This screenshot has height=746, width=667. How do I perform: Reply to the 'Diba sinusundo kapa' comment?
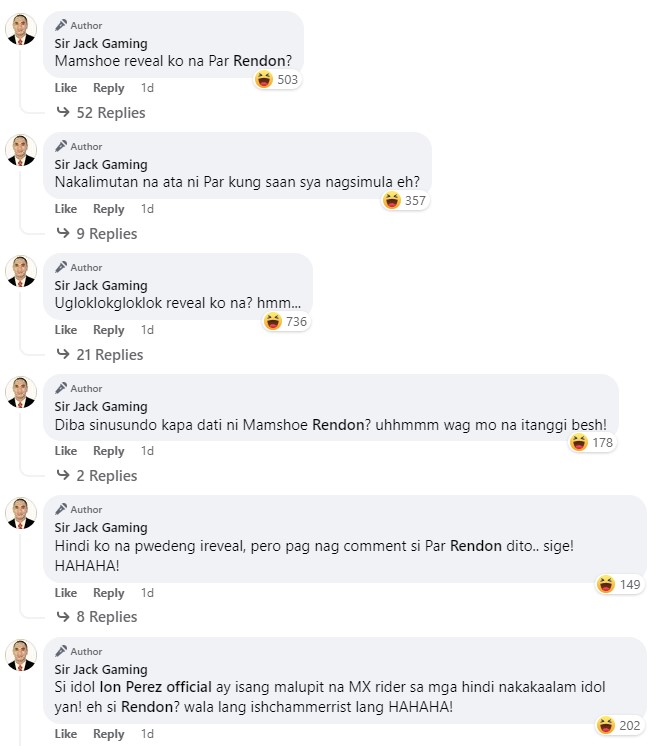tap(109, 451)
